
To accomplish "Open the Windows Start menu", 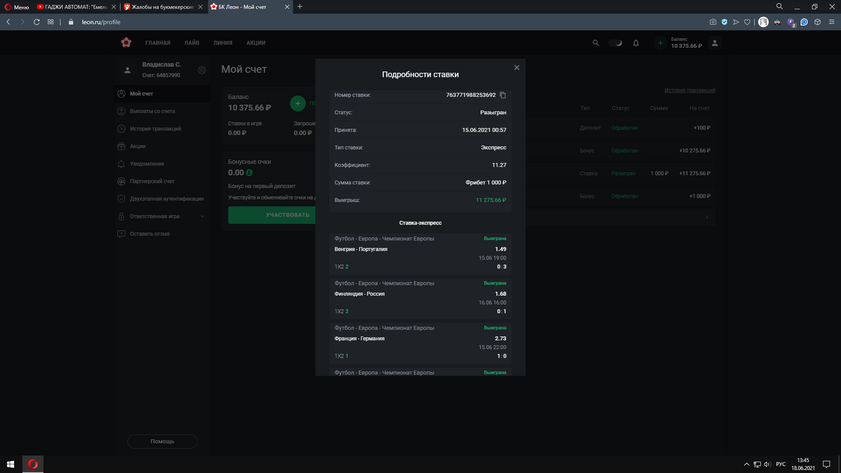I will pos(10,464).
